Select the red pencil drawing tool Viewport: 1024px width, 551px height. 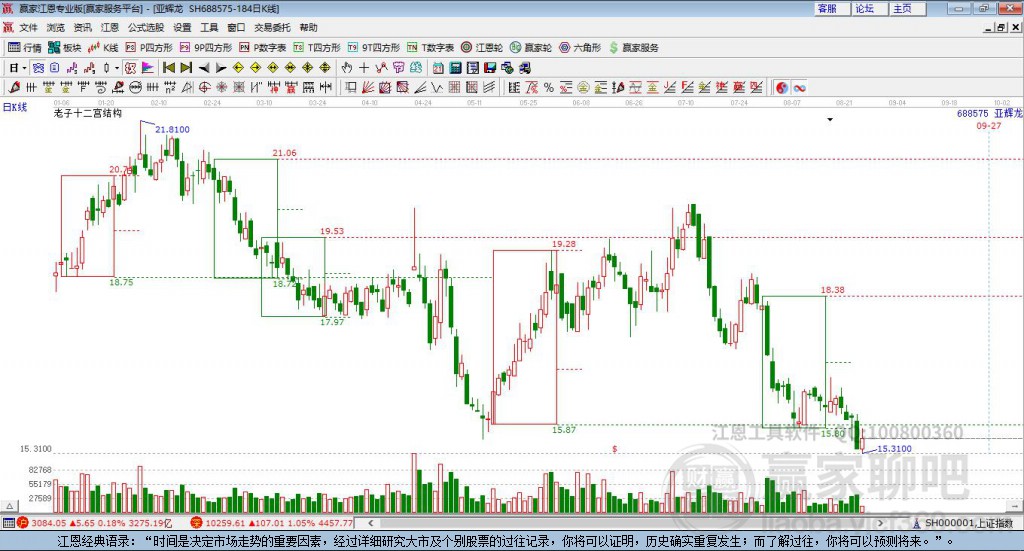pyautogui.click(x=14, y=87)
